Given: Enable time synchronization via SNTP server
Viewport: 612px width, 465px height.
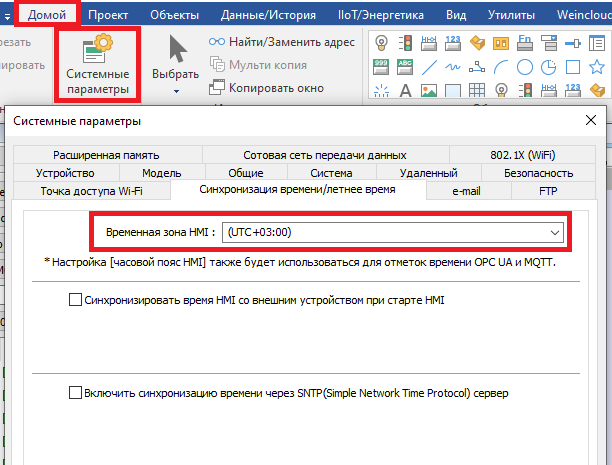Looking at the screenshot, I should 75,393.
